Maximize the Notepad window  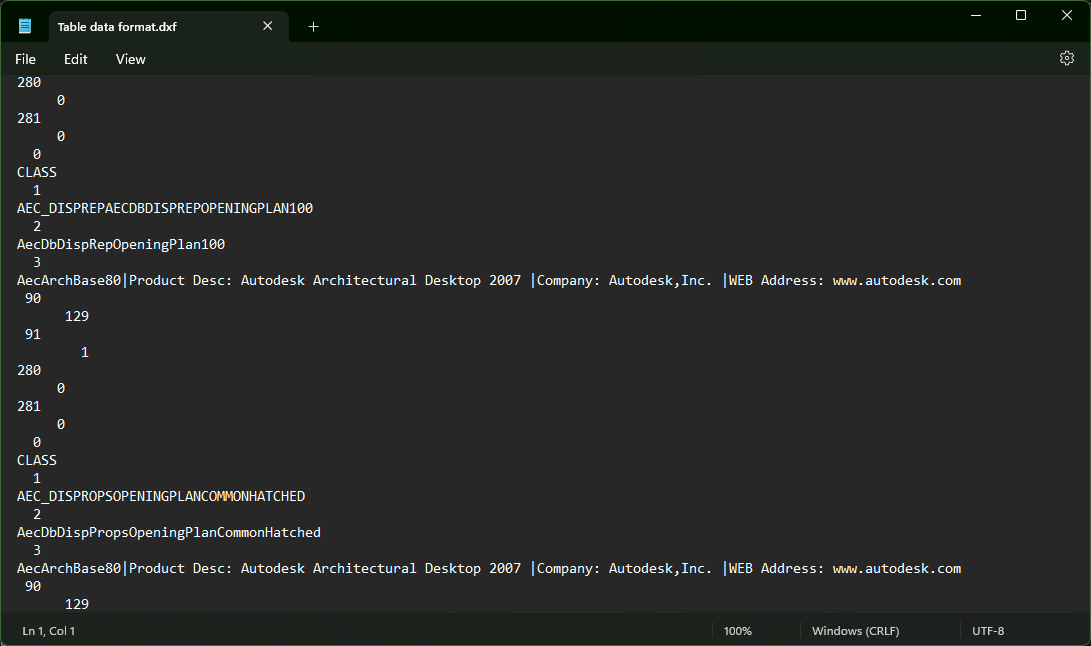(x=1021, y=15)
